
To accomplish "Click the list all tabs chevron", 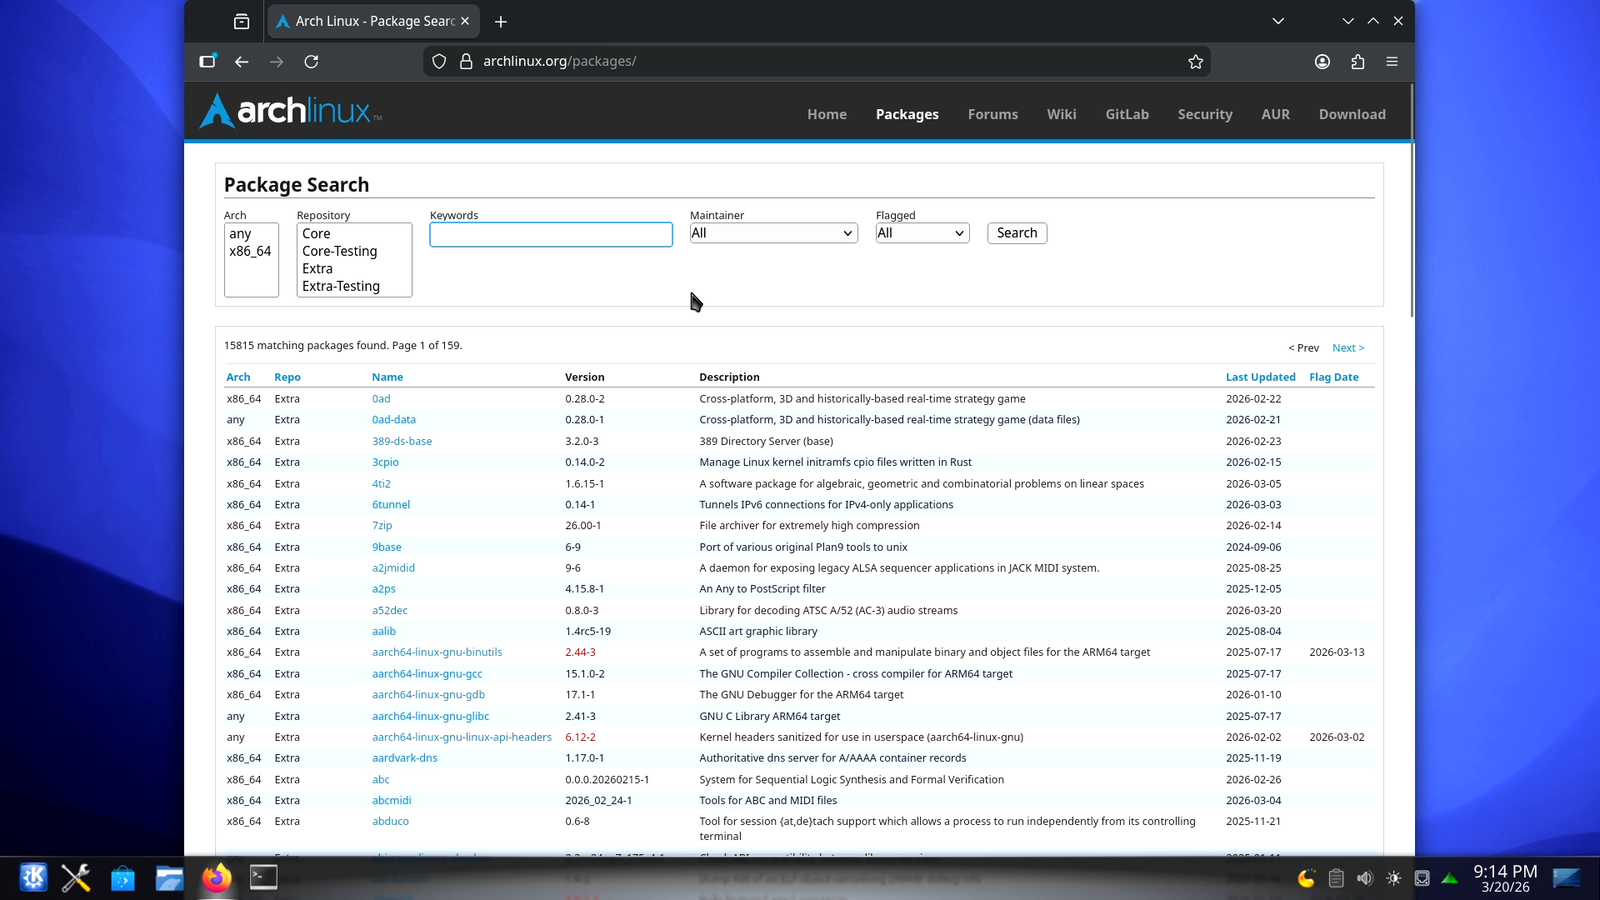I will [1278, 21].
